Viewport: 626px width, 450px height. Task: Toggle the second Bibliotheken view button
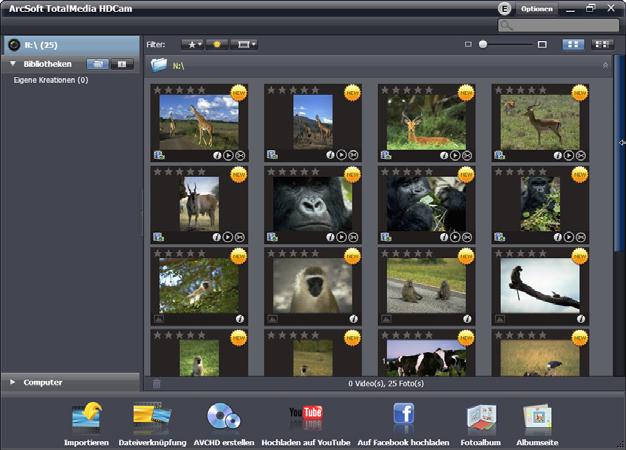(x=122, y=64)
